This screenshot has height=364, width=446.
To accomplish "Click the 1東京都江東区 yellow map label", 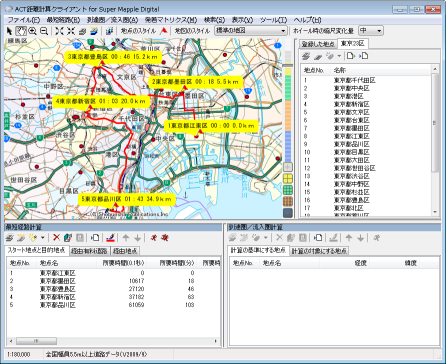I will pyautogui.click(x=211, y=126).
